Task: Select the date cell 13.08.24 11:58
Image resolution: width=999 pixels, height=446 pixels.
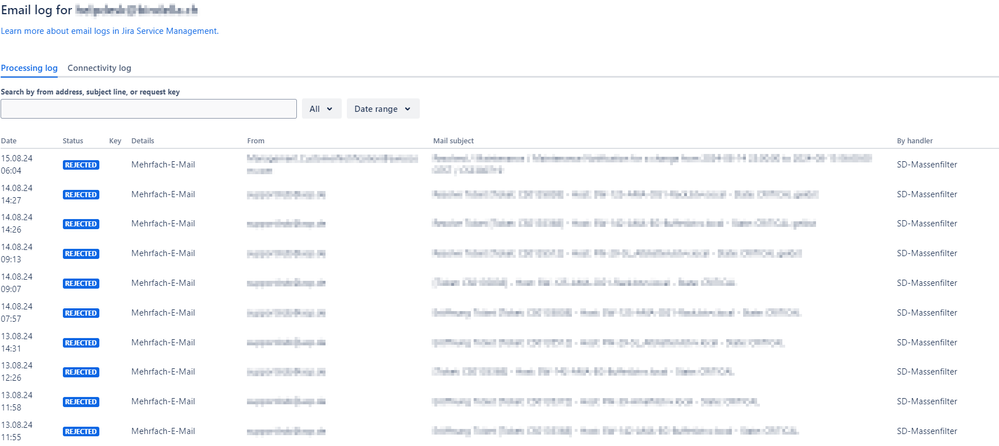Action: [x=16, y=401]
